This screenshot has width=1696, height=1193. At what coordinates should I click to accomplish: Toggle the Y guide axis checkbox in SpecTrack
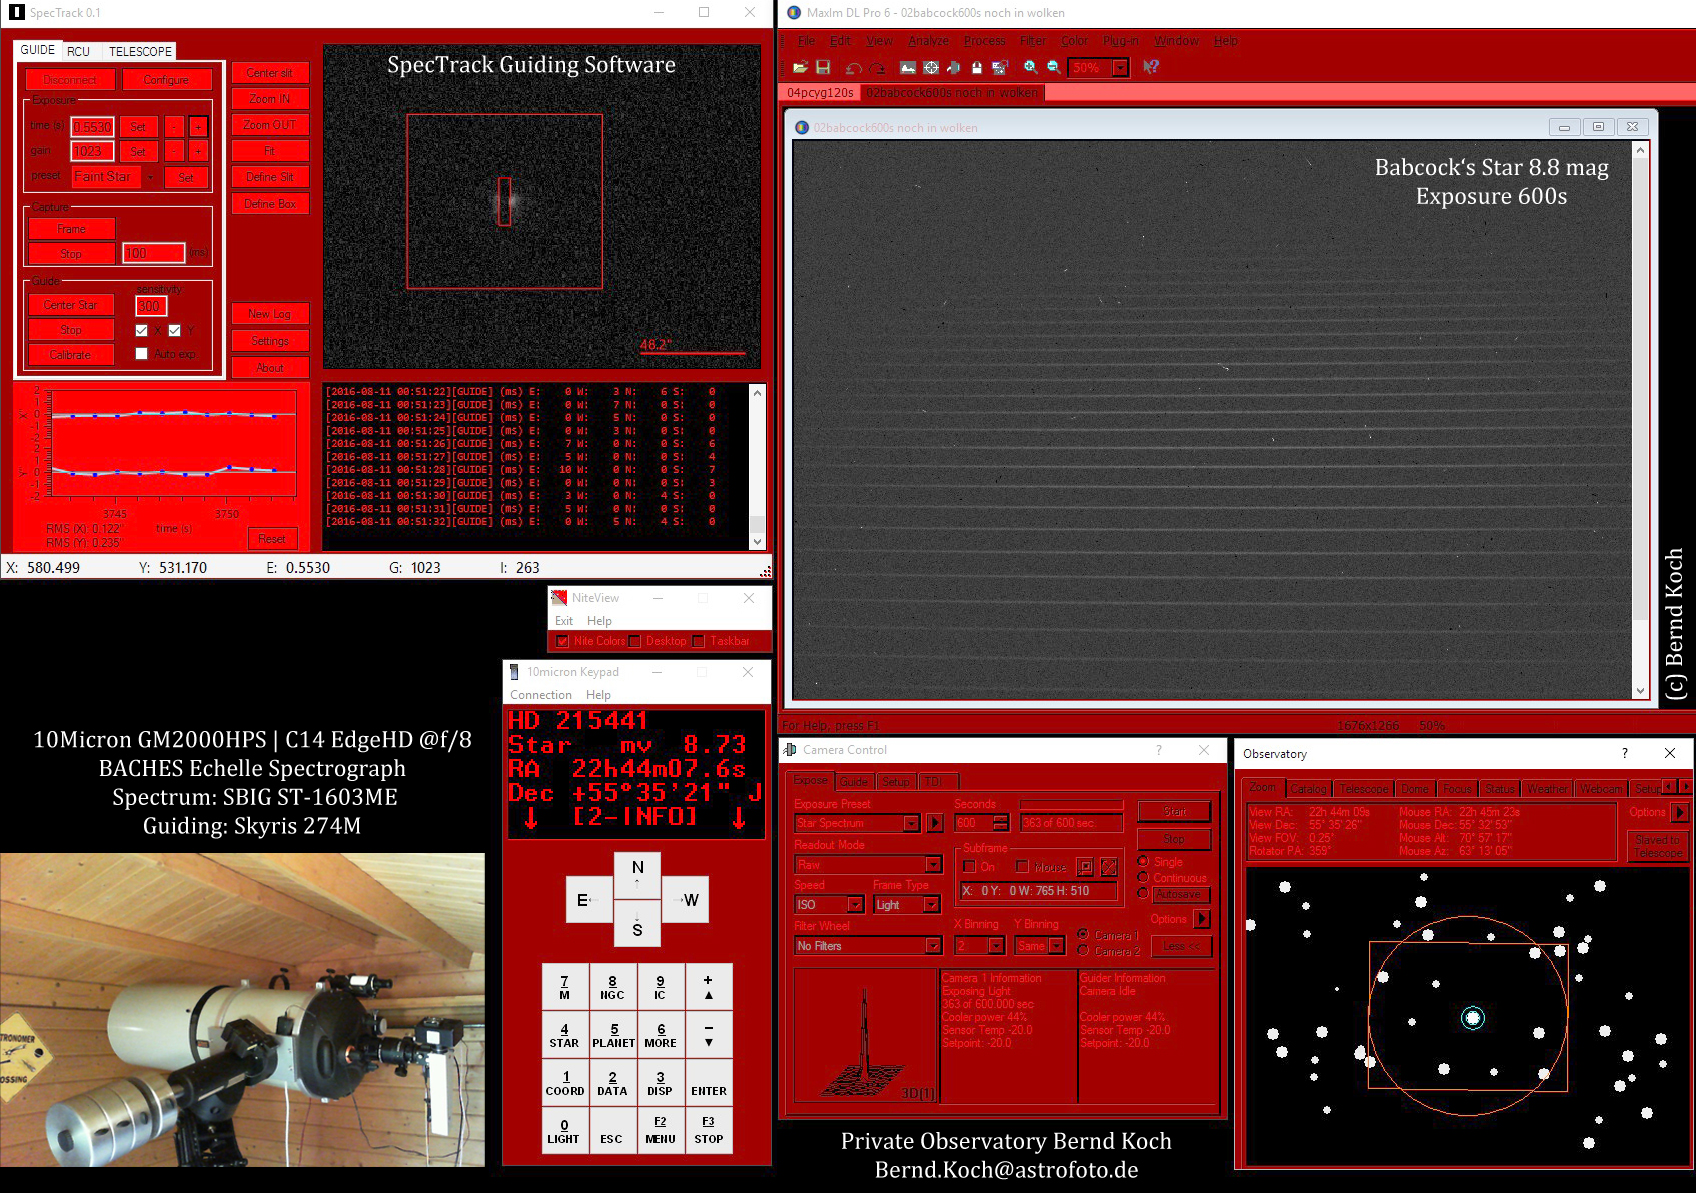coord(175,330)
